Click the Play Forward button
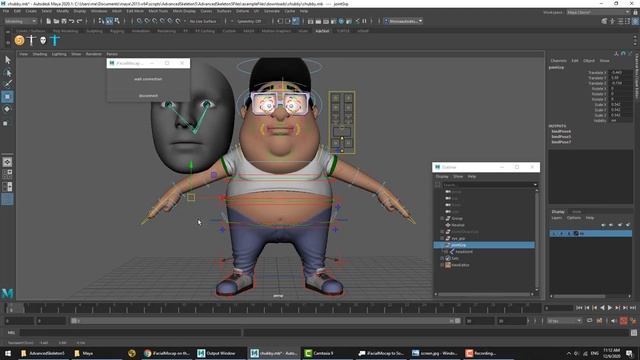The image size is (640, 360). click(610, 308)
